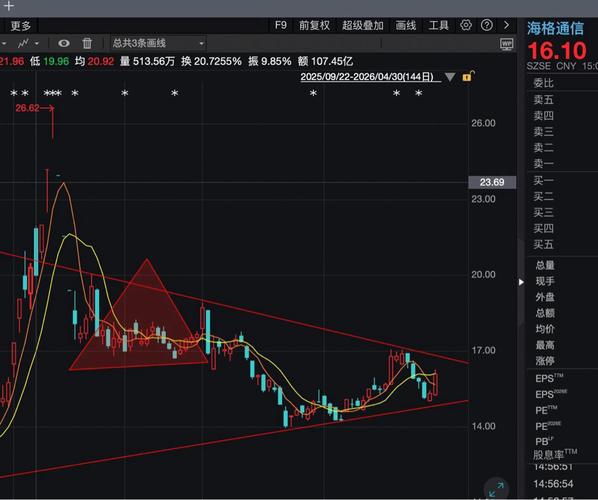598x500 pixels.
Task: Click the 均价 label in quote panel
Action: coord(545,329)
